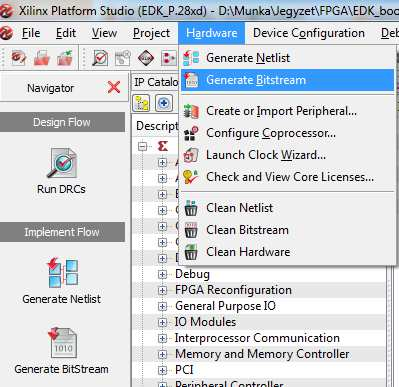
Task: Open the View menu
Action: (104, 33)
